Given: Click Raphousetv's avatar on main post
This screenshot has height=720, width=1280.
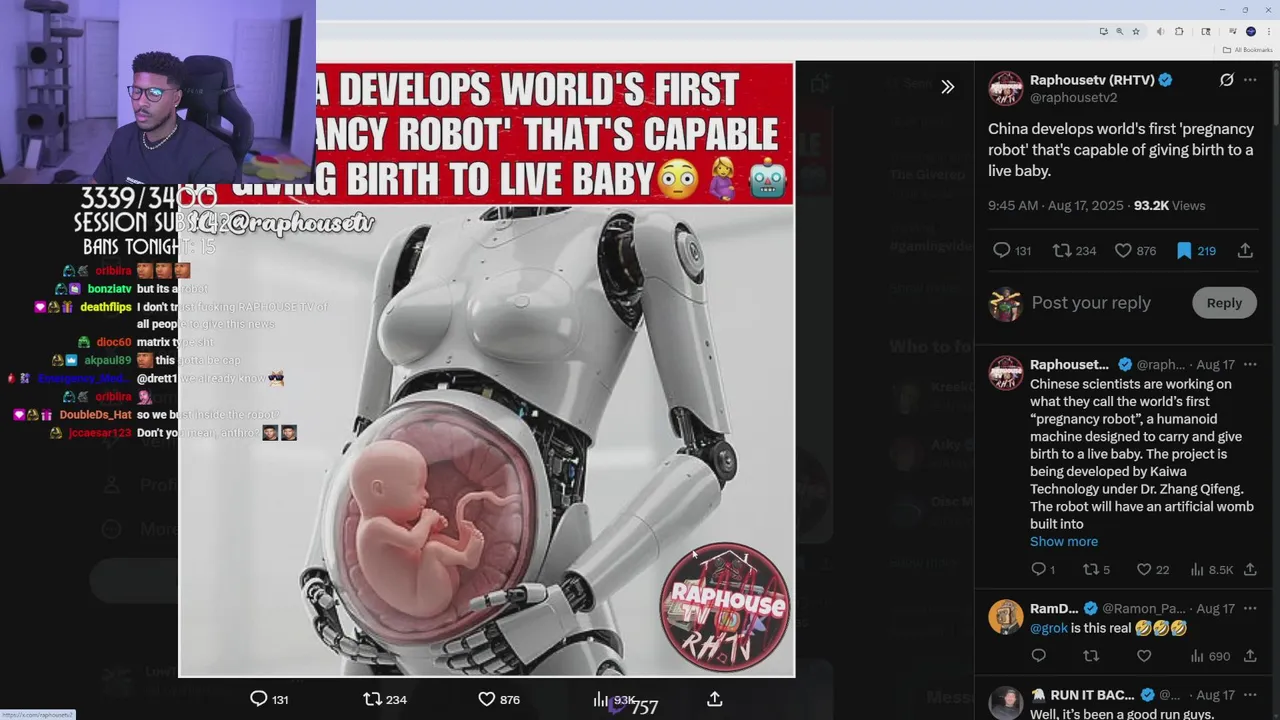Looking at the screenshot, I should [x=1005, y=88].
